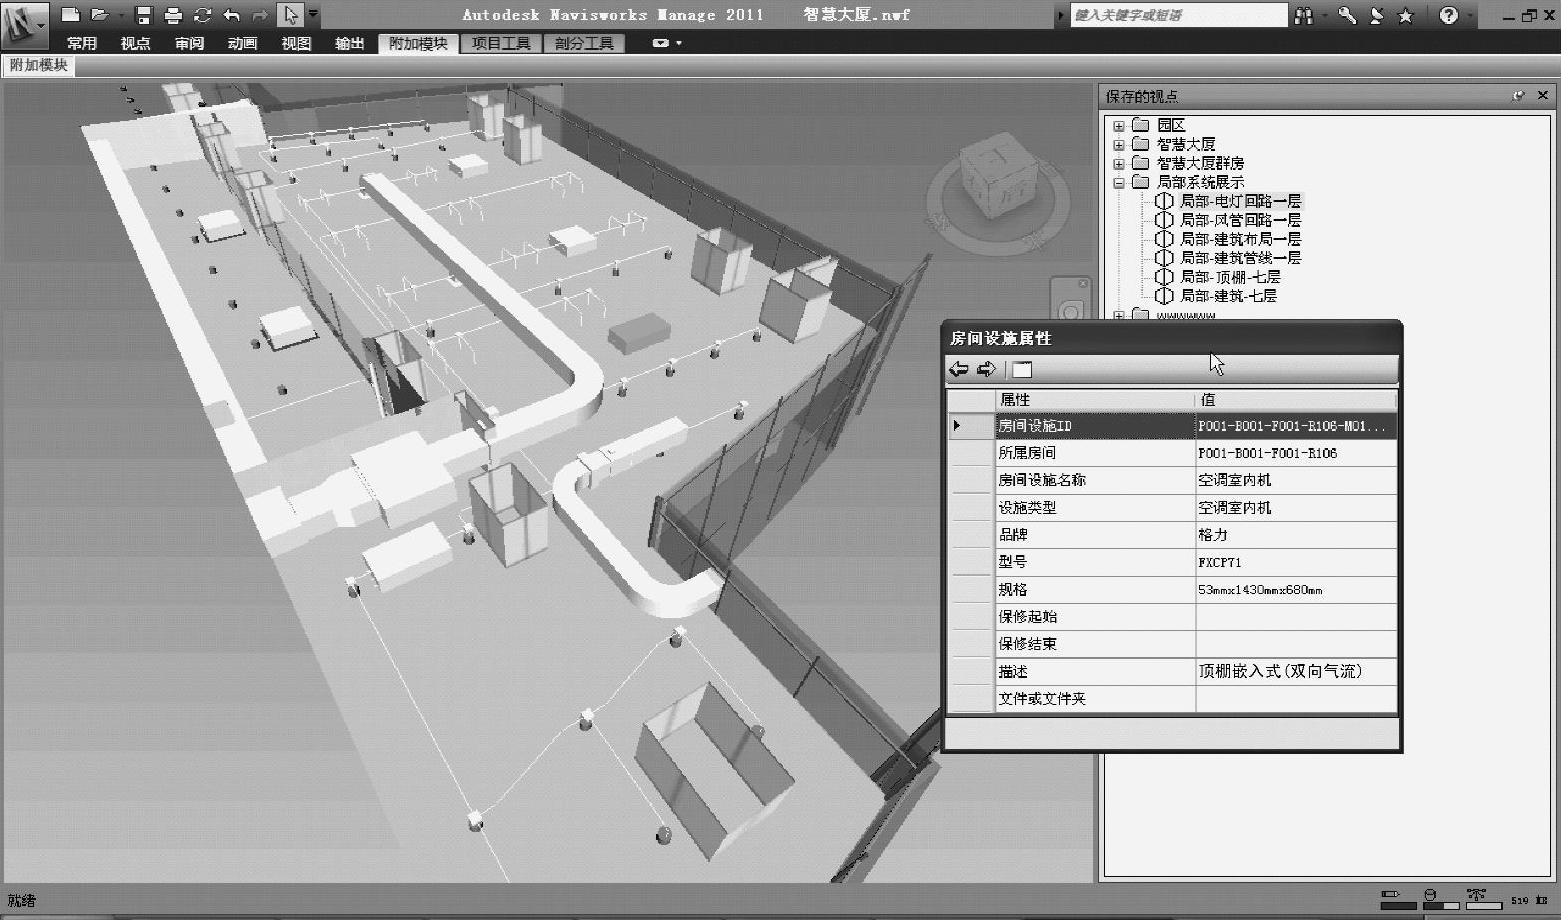Click the 型号 value FXCP71

coord(1296,562)
